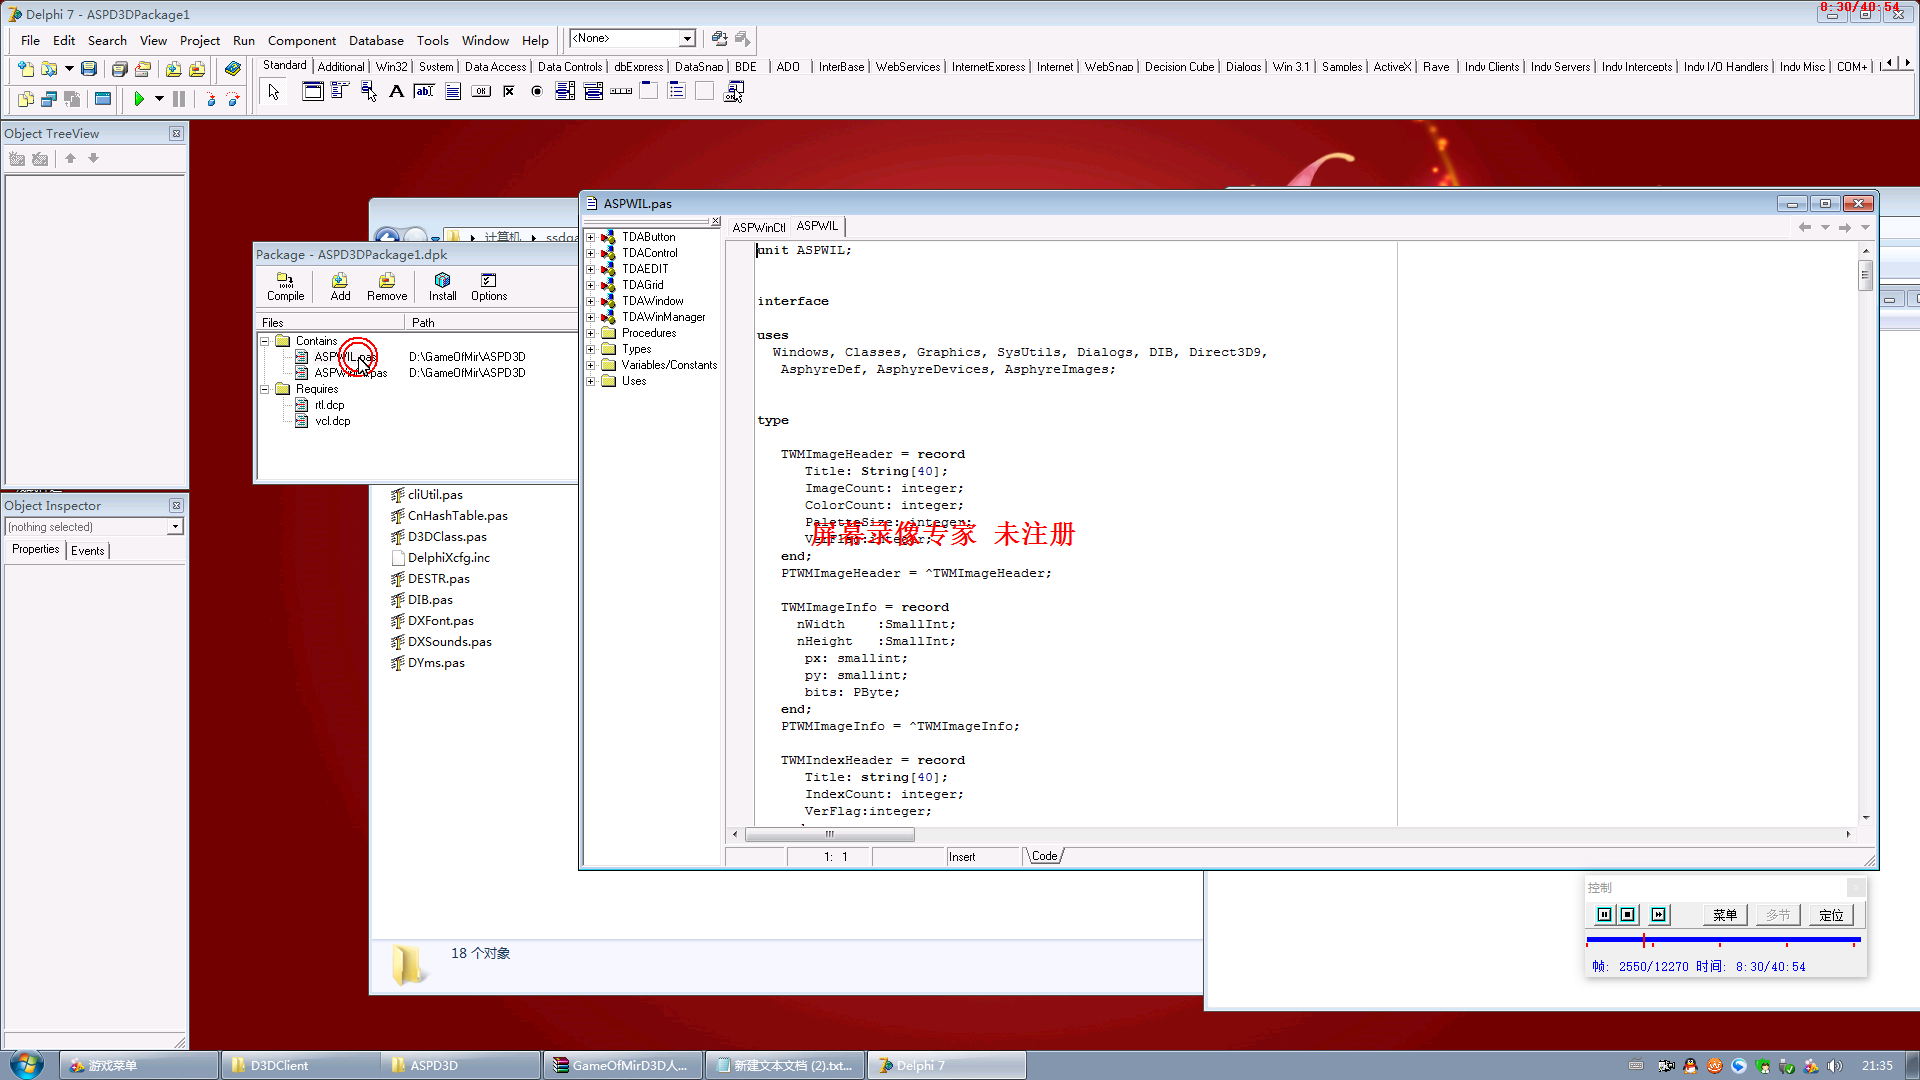Click the View Unit toolbar icon

point(25,98)
